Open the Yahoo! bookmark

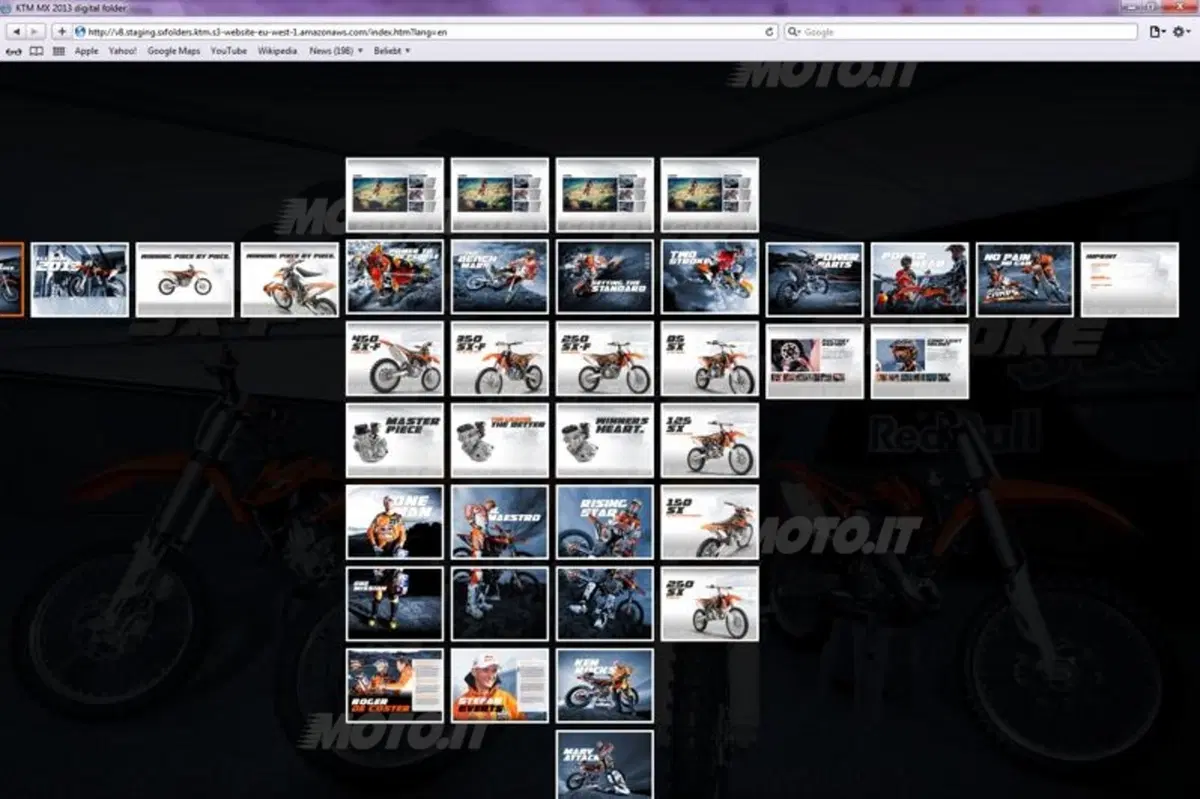click(122, 51)
